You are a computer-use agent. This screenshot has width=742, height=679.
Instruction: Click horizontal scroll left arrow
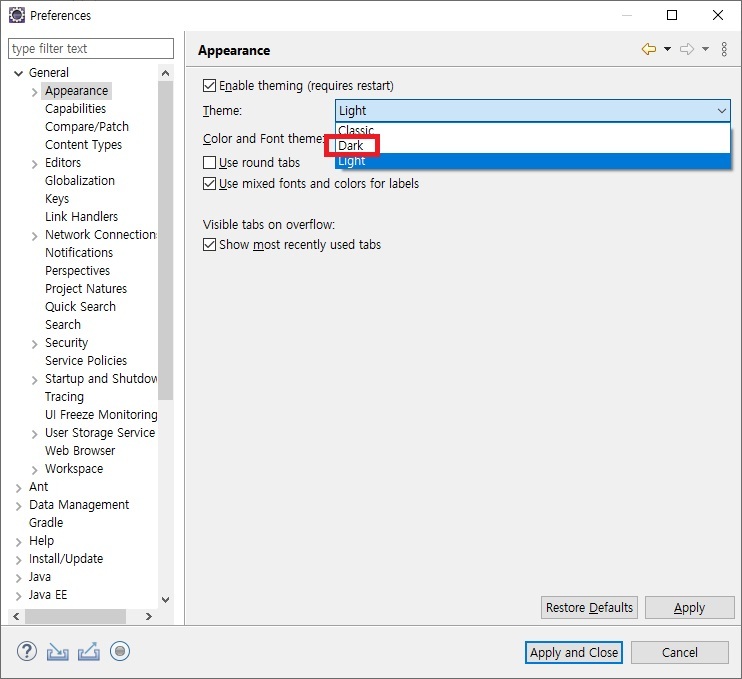(17, 616)
